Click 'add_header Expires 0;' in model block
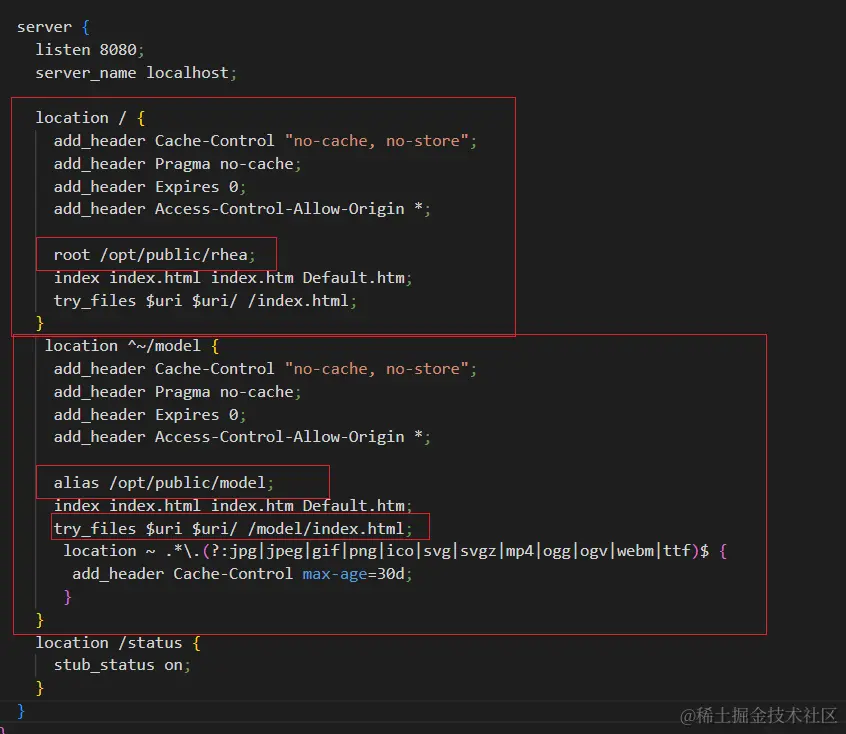 point(149,414)
